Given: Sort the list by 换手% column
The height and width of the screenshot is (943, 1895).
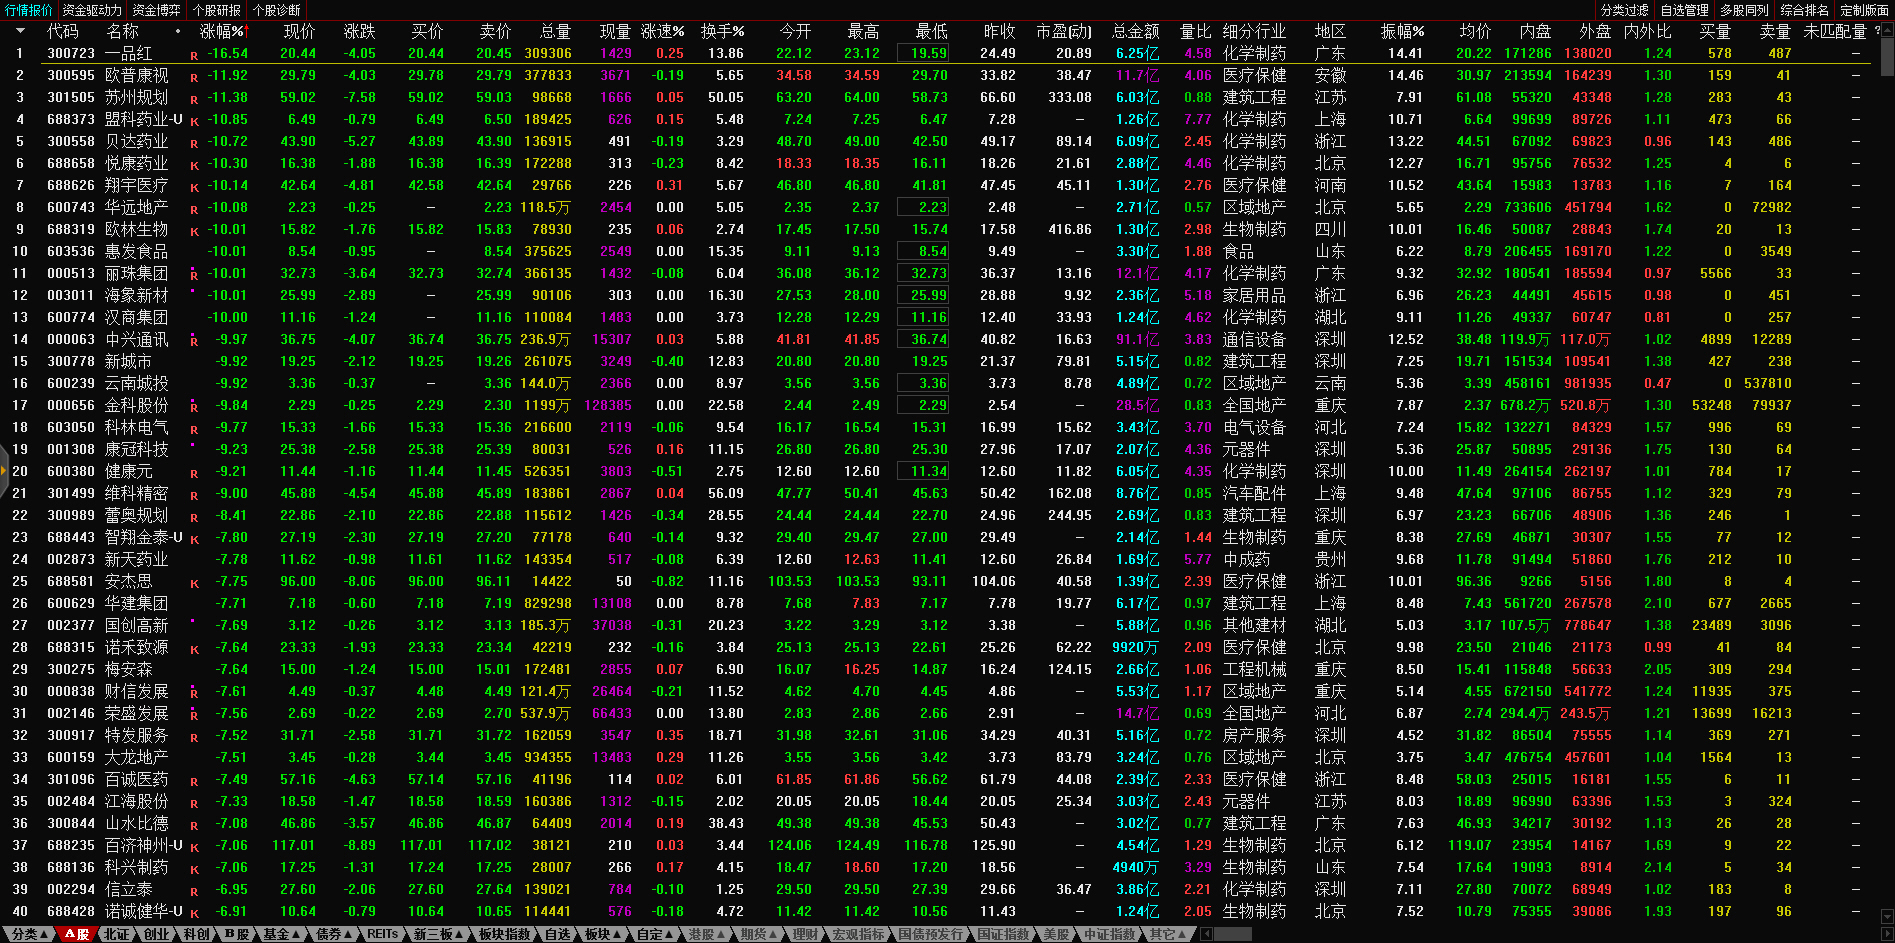Looking at the screenshot, I should tap(722, 31).
